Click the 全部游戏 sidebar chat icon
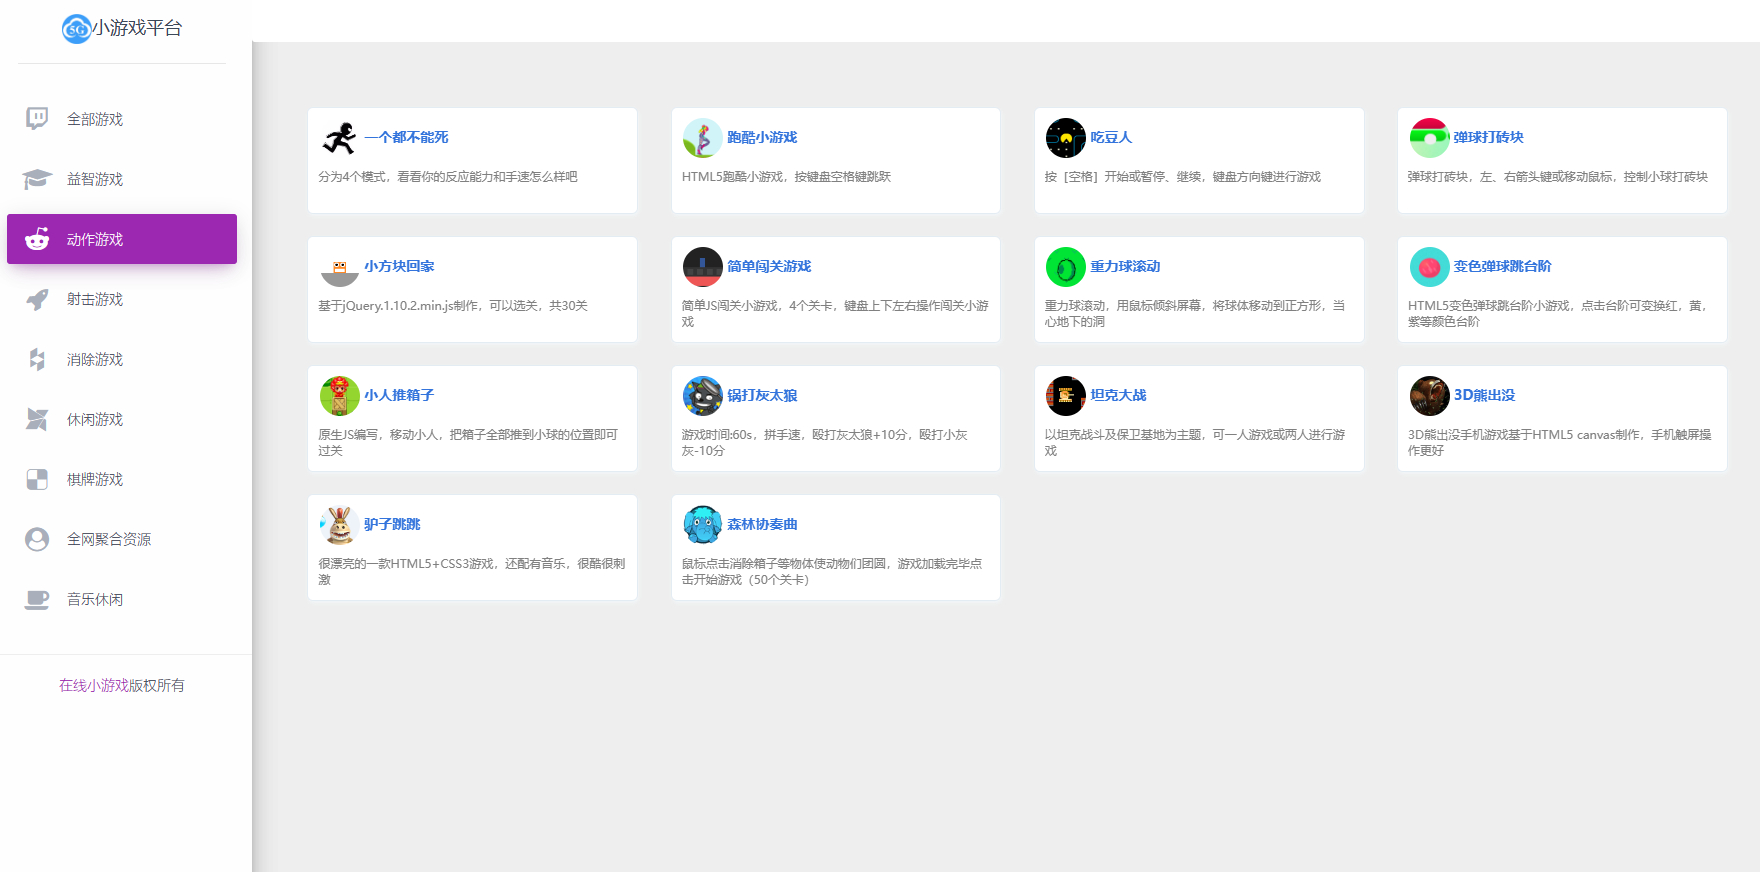The width and height of the screenshot is (1760, 872). point(37,119)
